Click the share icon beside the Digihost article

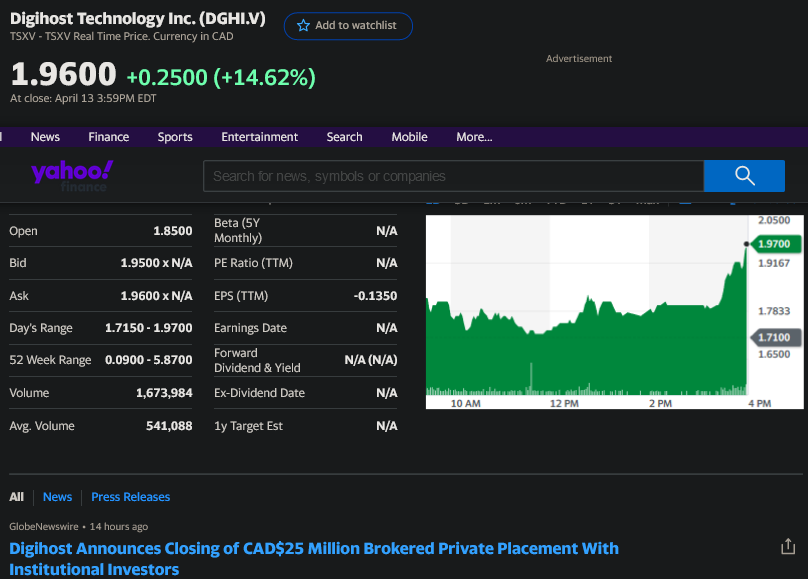788,547
